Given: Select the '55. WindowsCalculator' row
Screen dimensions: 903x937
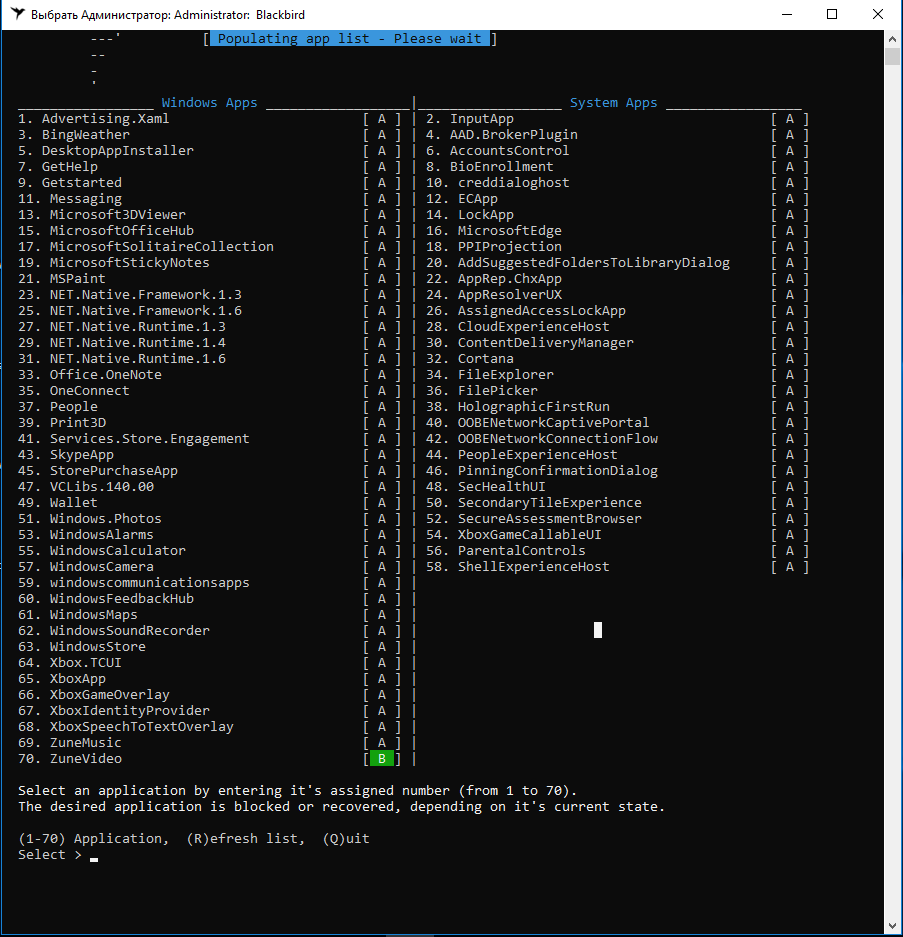Looking at the screenshot, I should (x=209, y=550).
